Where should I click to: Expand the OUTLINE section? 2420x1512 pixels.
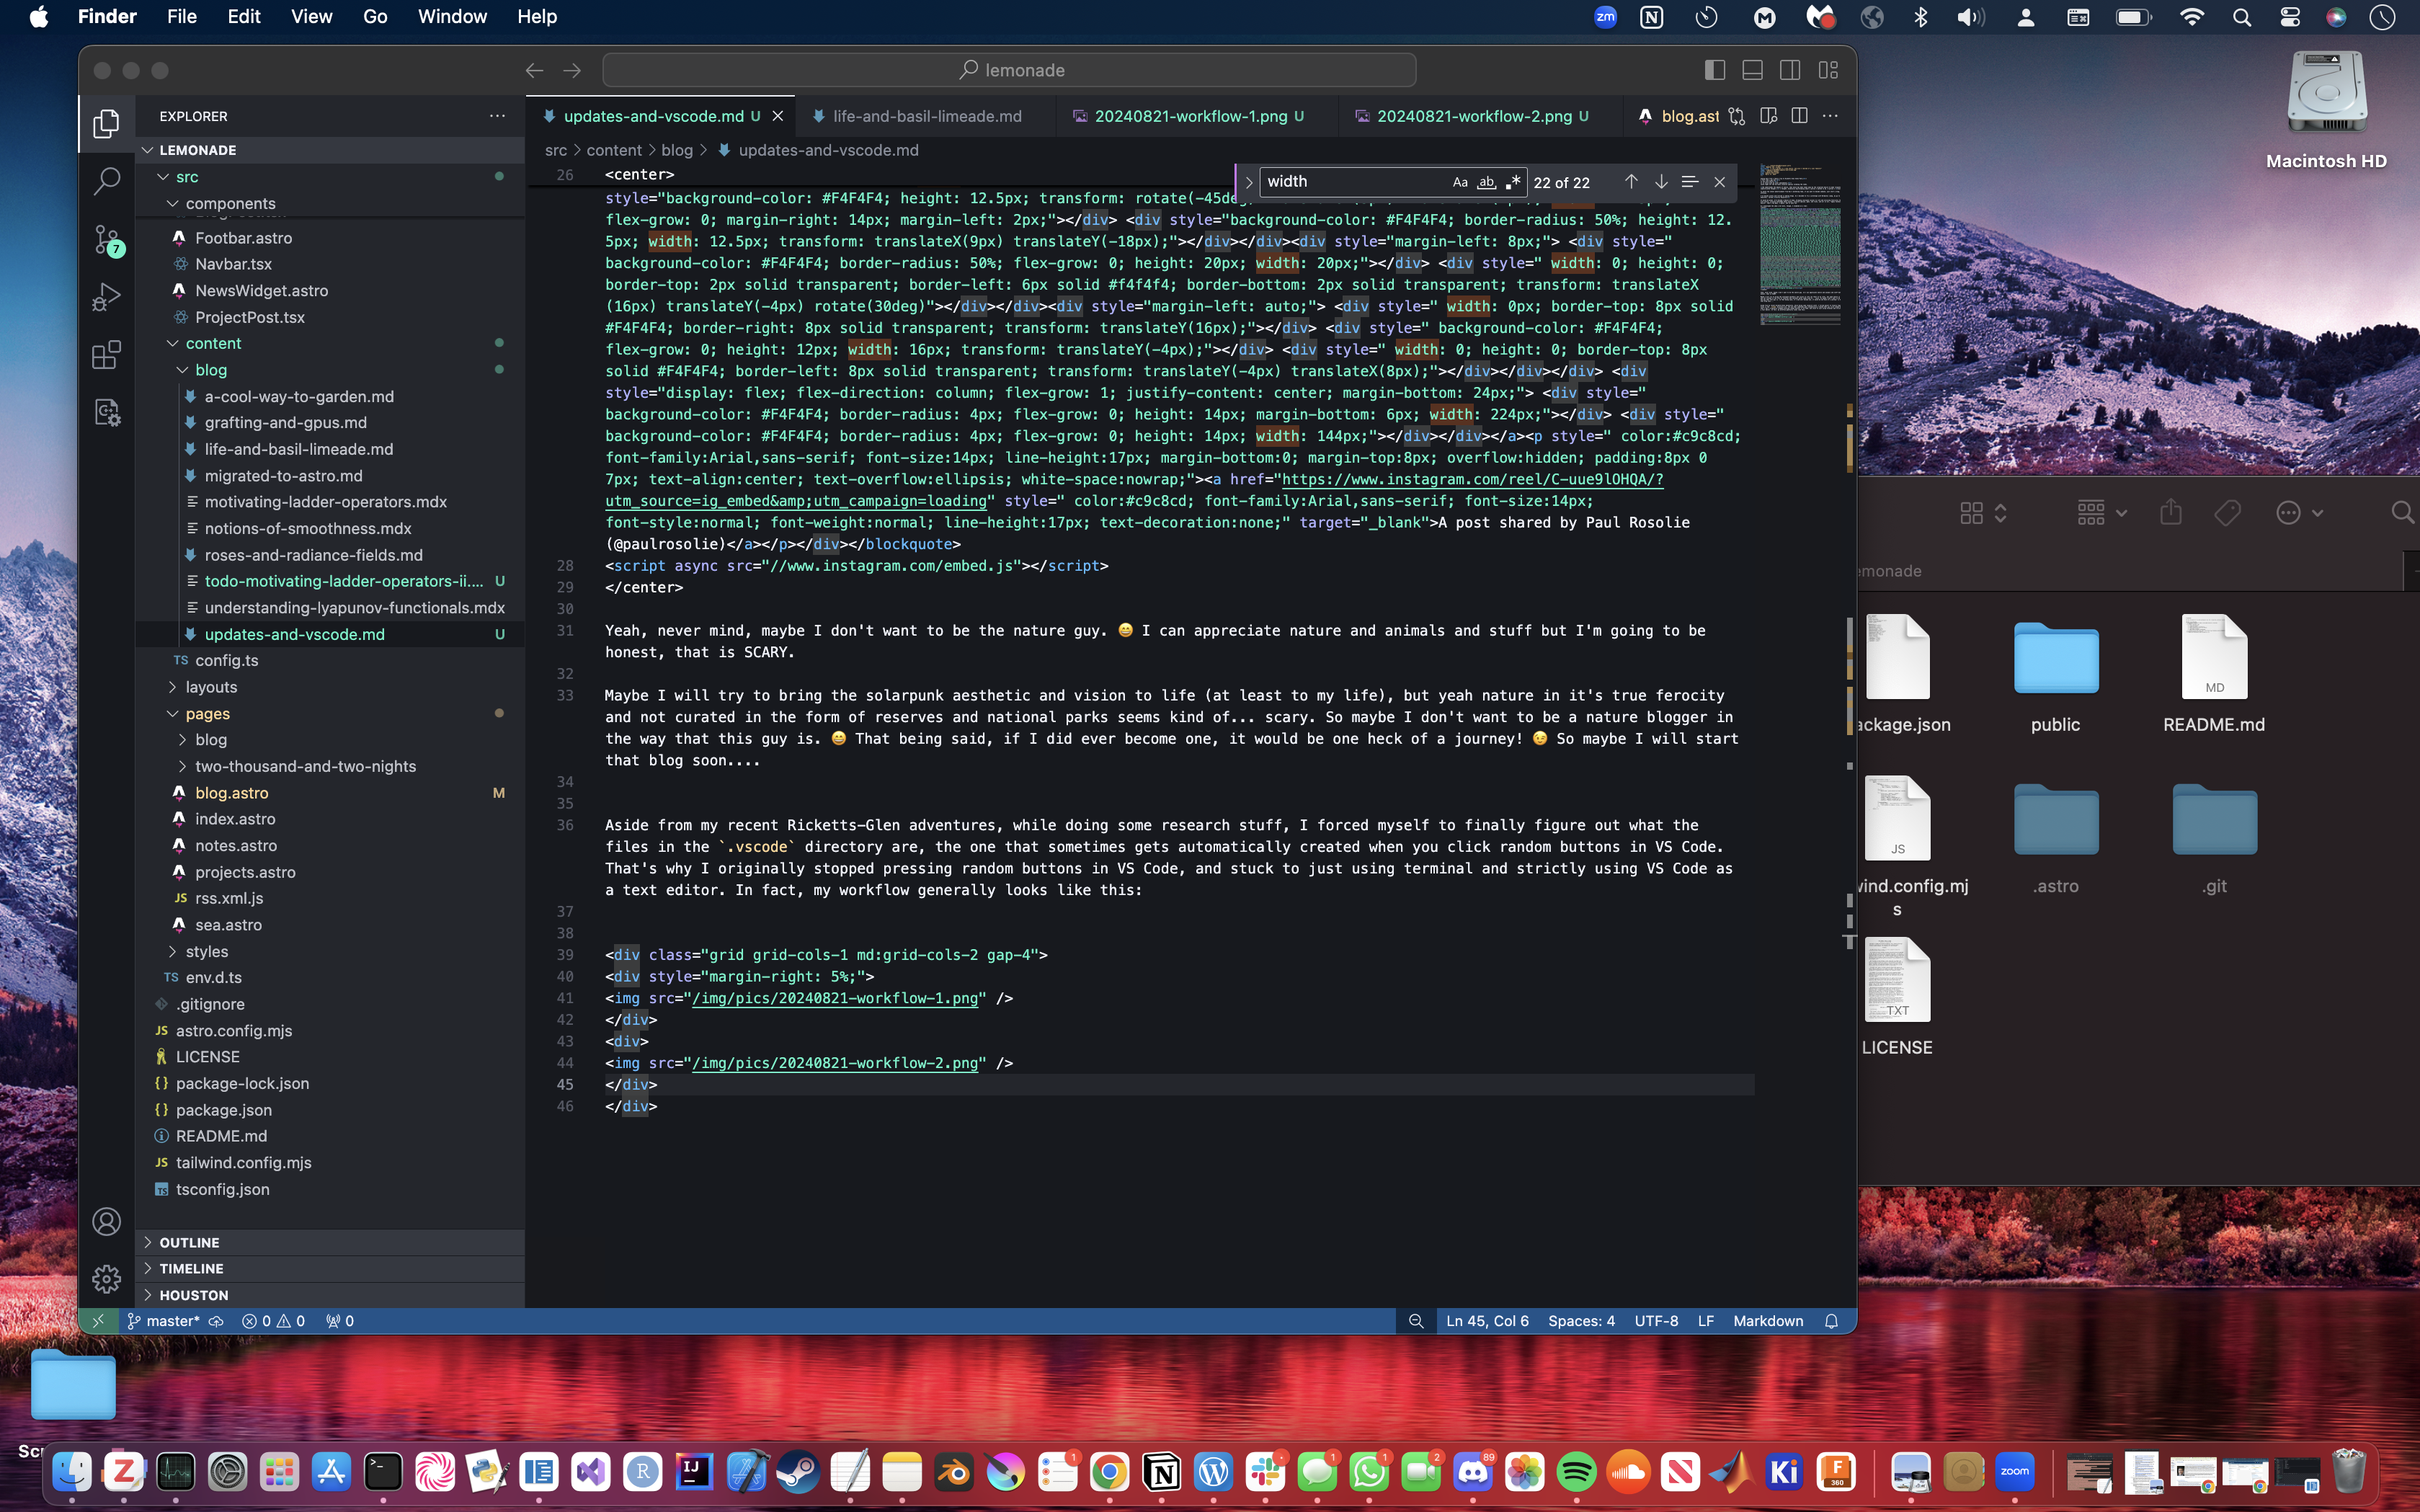tap(189, 1242)
